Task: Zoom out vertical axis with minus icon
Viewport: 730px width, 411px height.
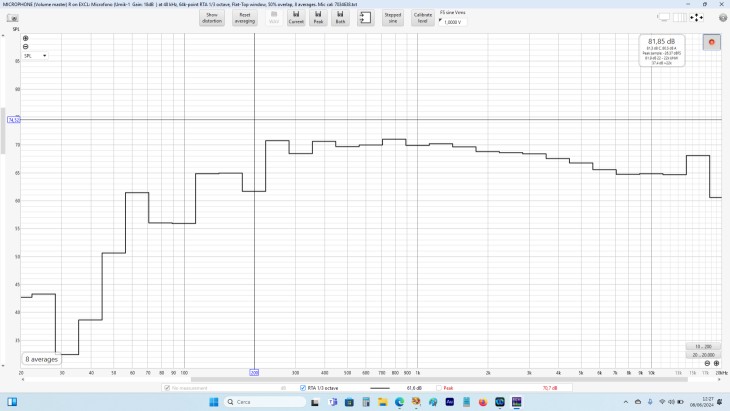Action: click(26, 47)
